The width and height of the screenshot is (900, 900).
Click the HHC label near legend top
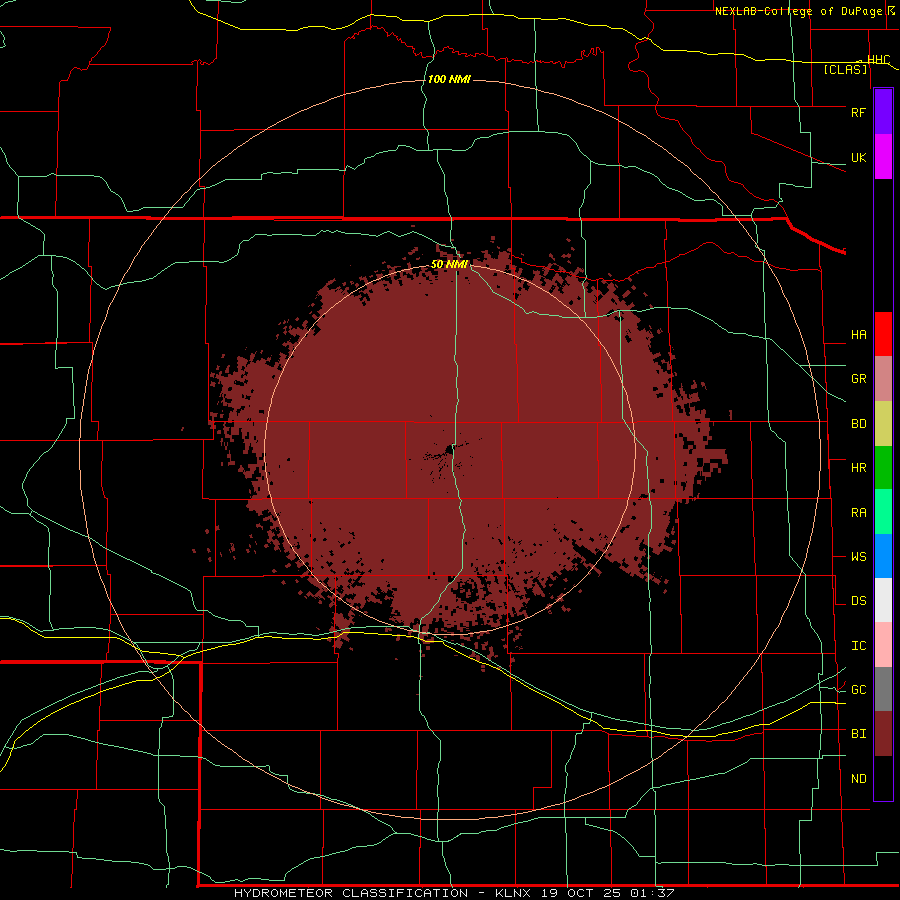coord(878,60)
